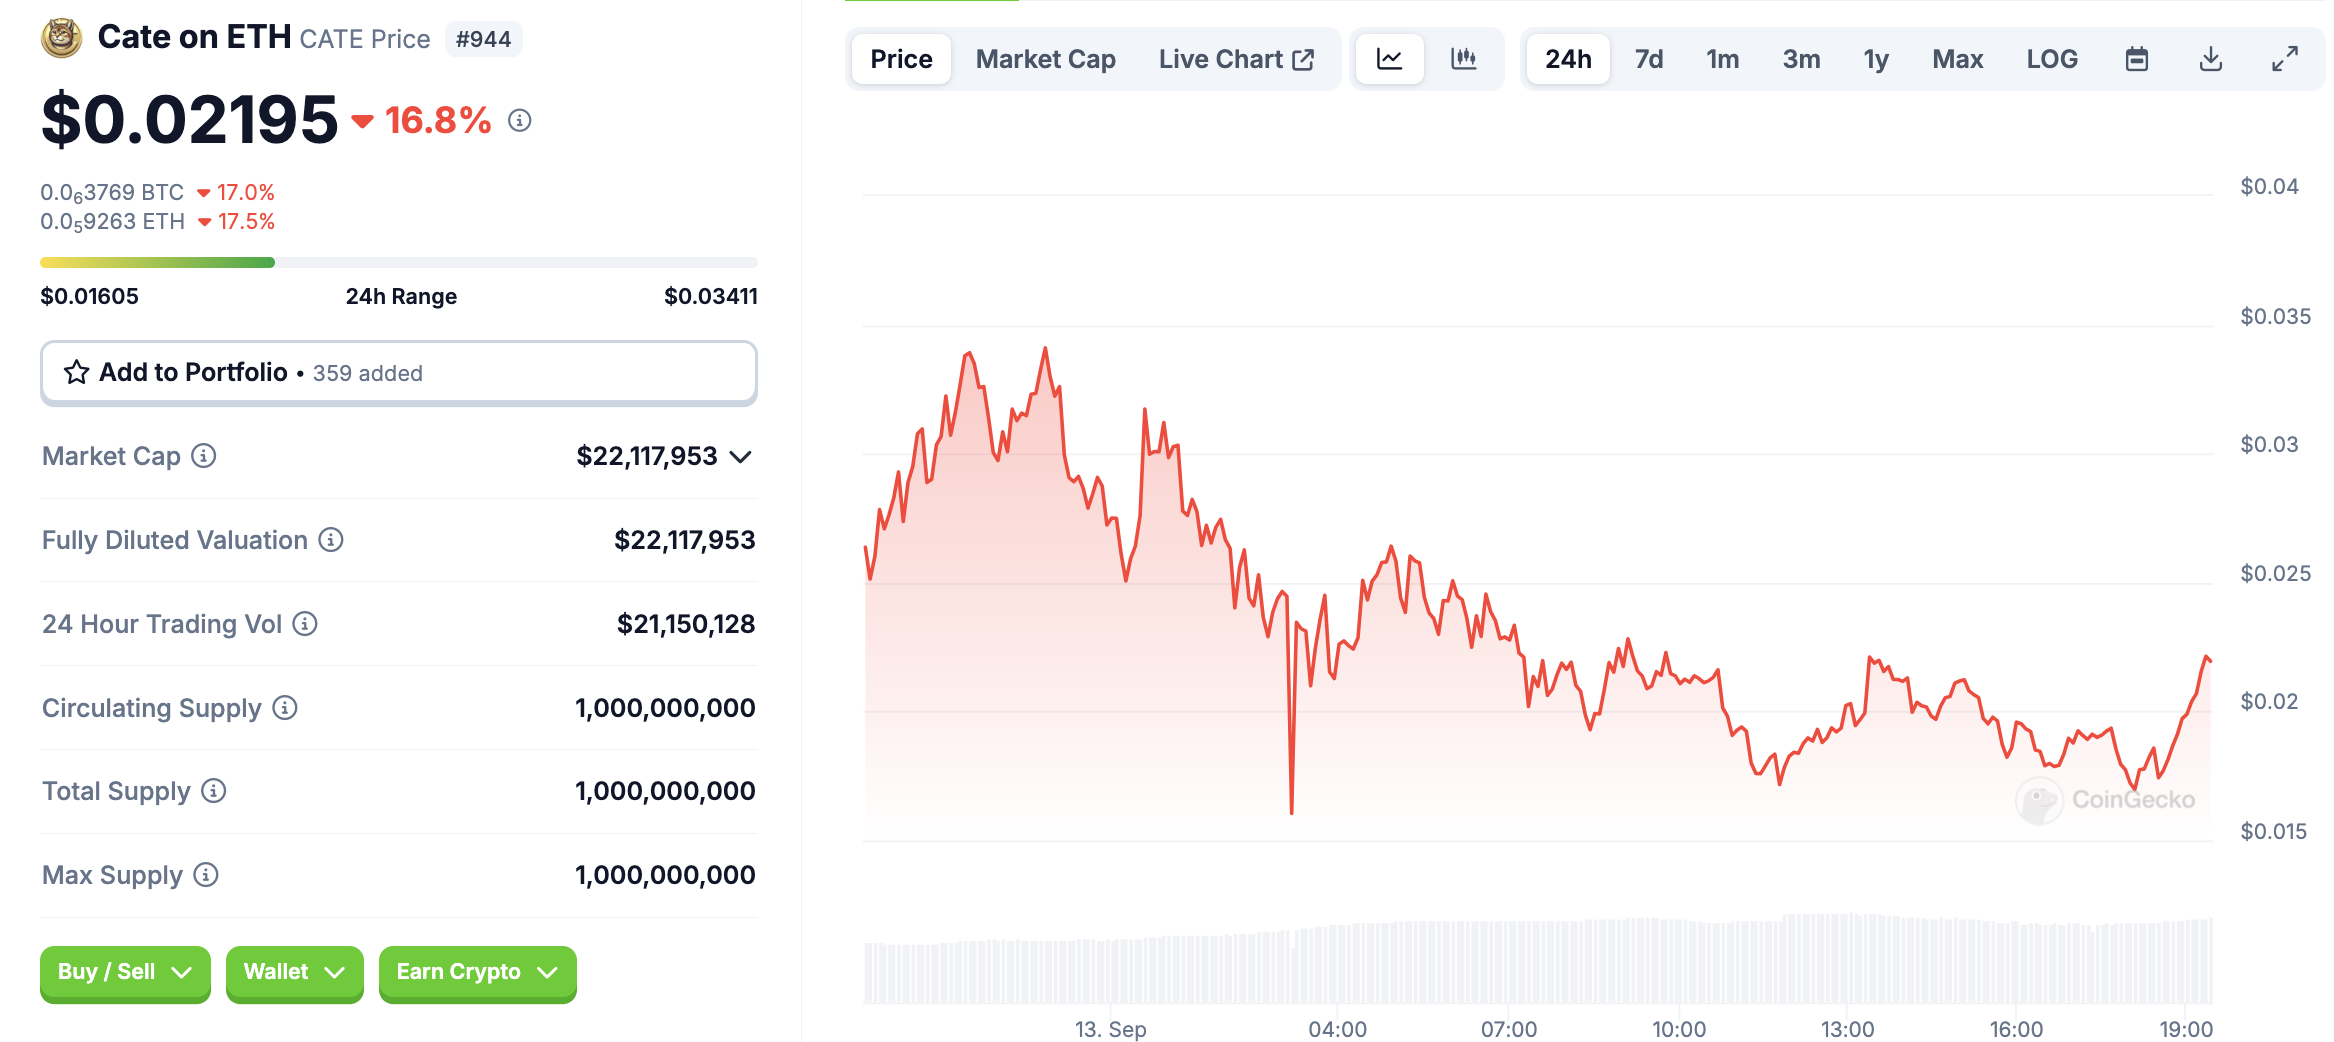Select the 1y time range

1876,59
